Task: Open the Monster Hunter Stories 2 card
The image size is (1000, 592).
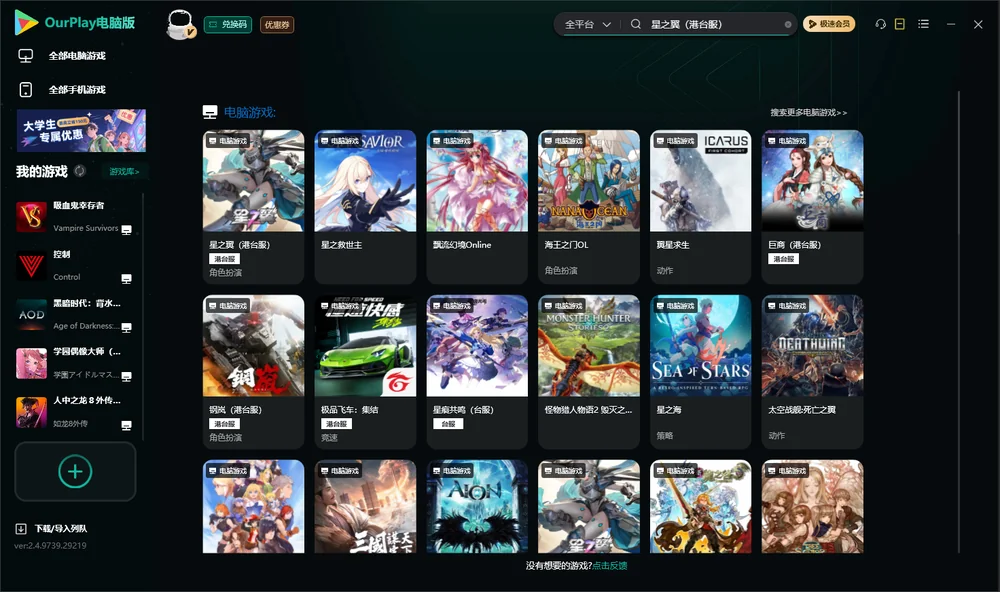Action: (589, 371)
